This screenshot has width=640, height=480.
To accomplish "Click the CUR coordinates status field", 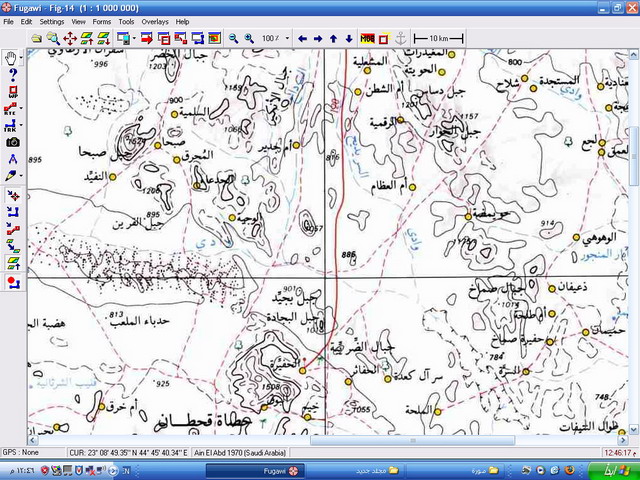I will click(129, 453).
